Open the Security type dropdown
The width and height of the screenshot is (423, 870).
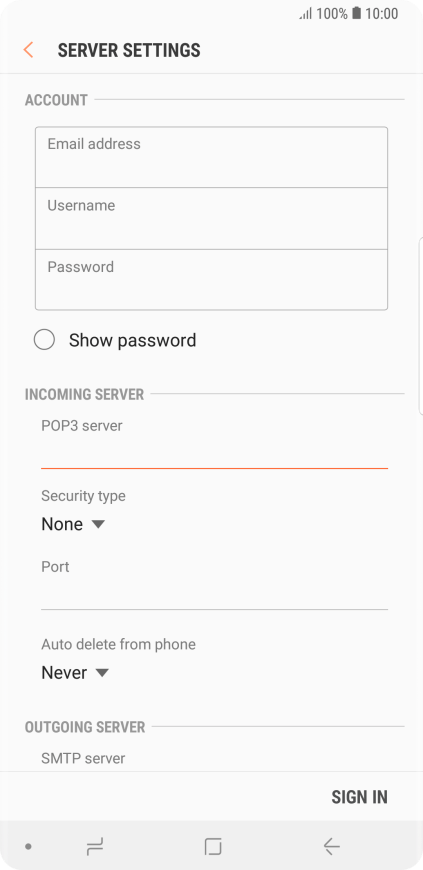(x=73, y=524)
